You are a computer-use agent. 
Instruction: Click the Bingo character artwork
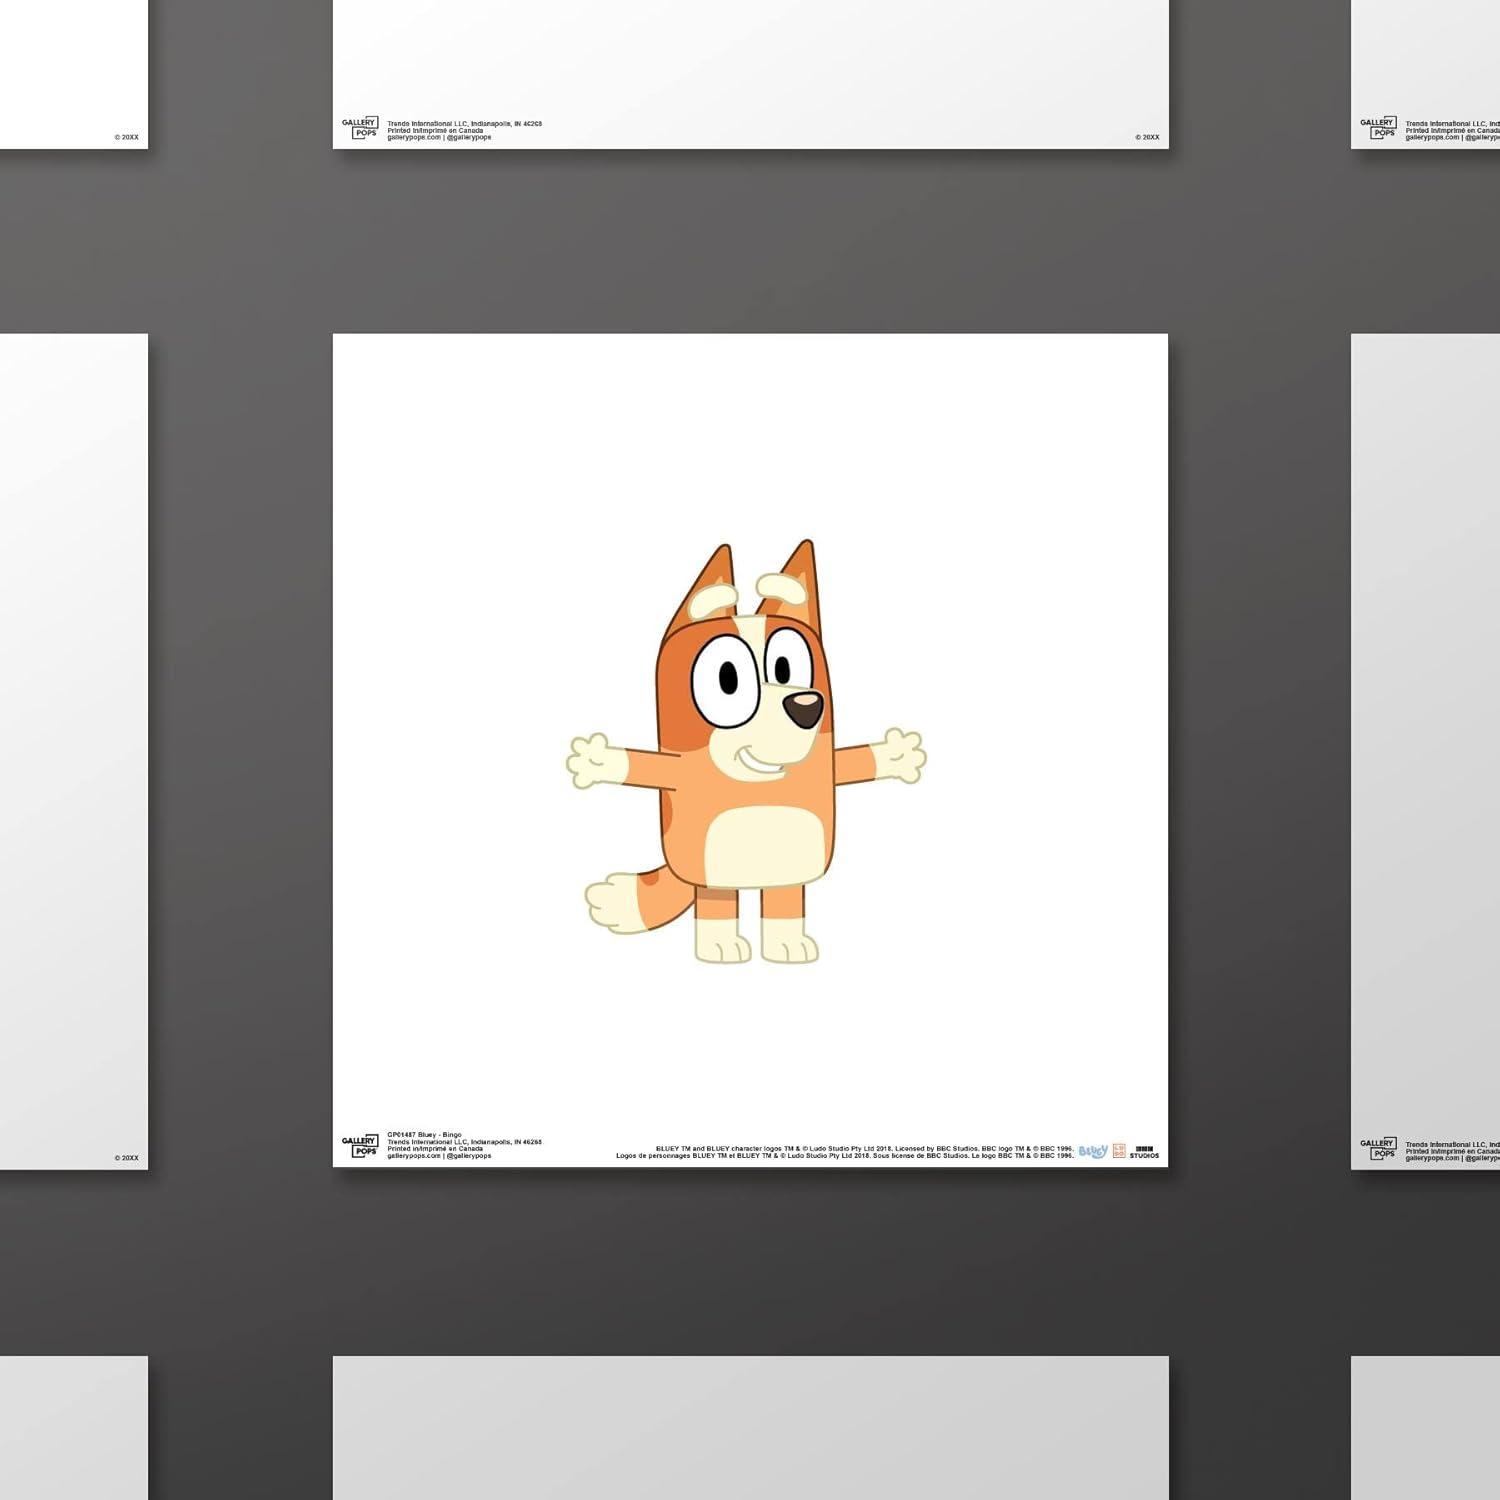(746, 752)
